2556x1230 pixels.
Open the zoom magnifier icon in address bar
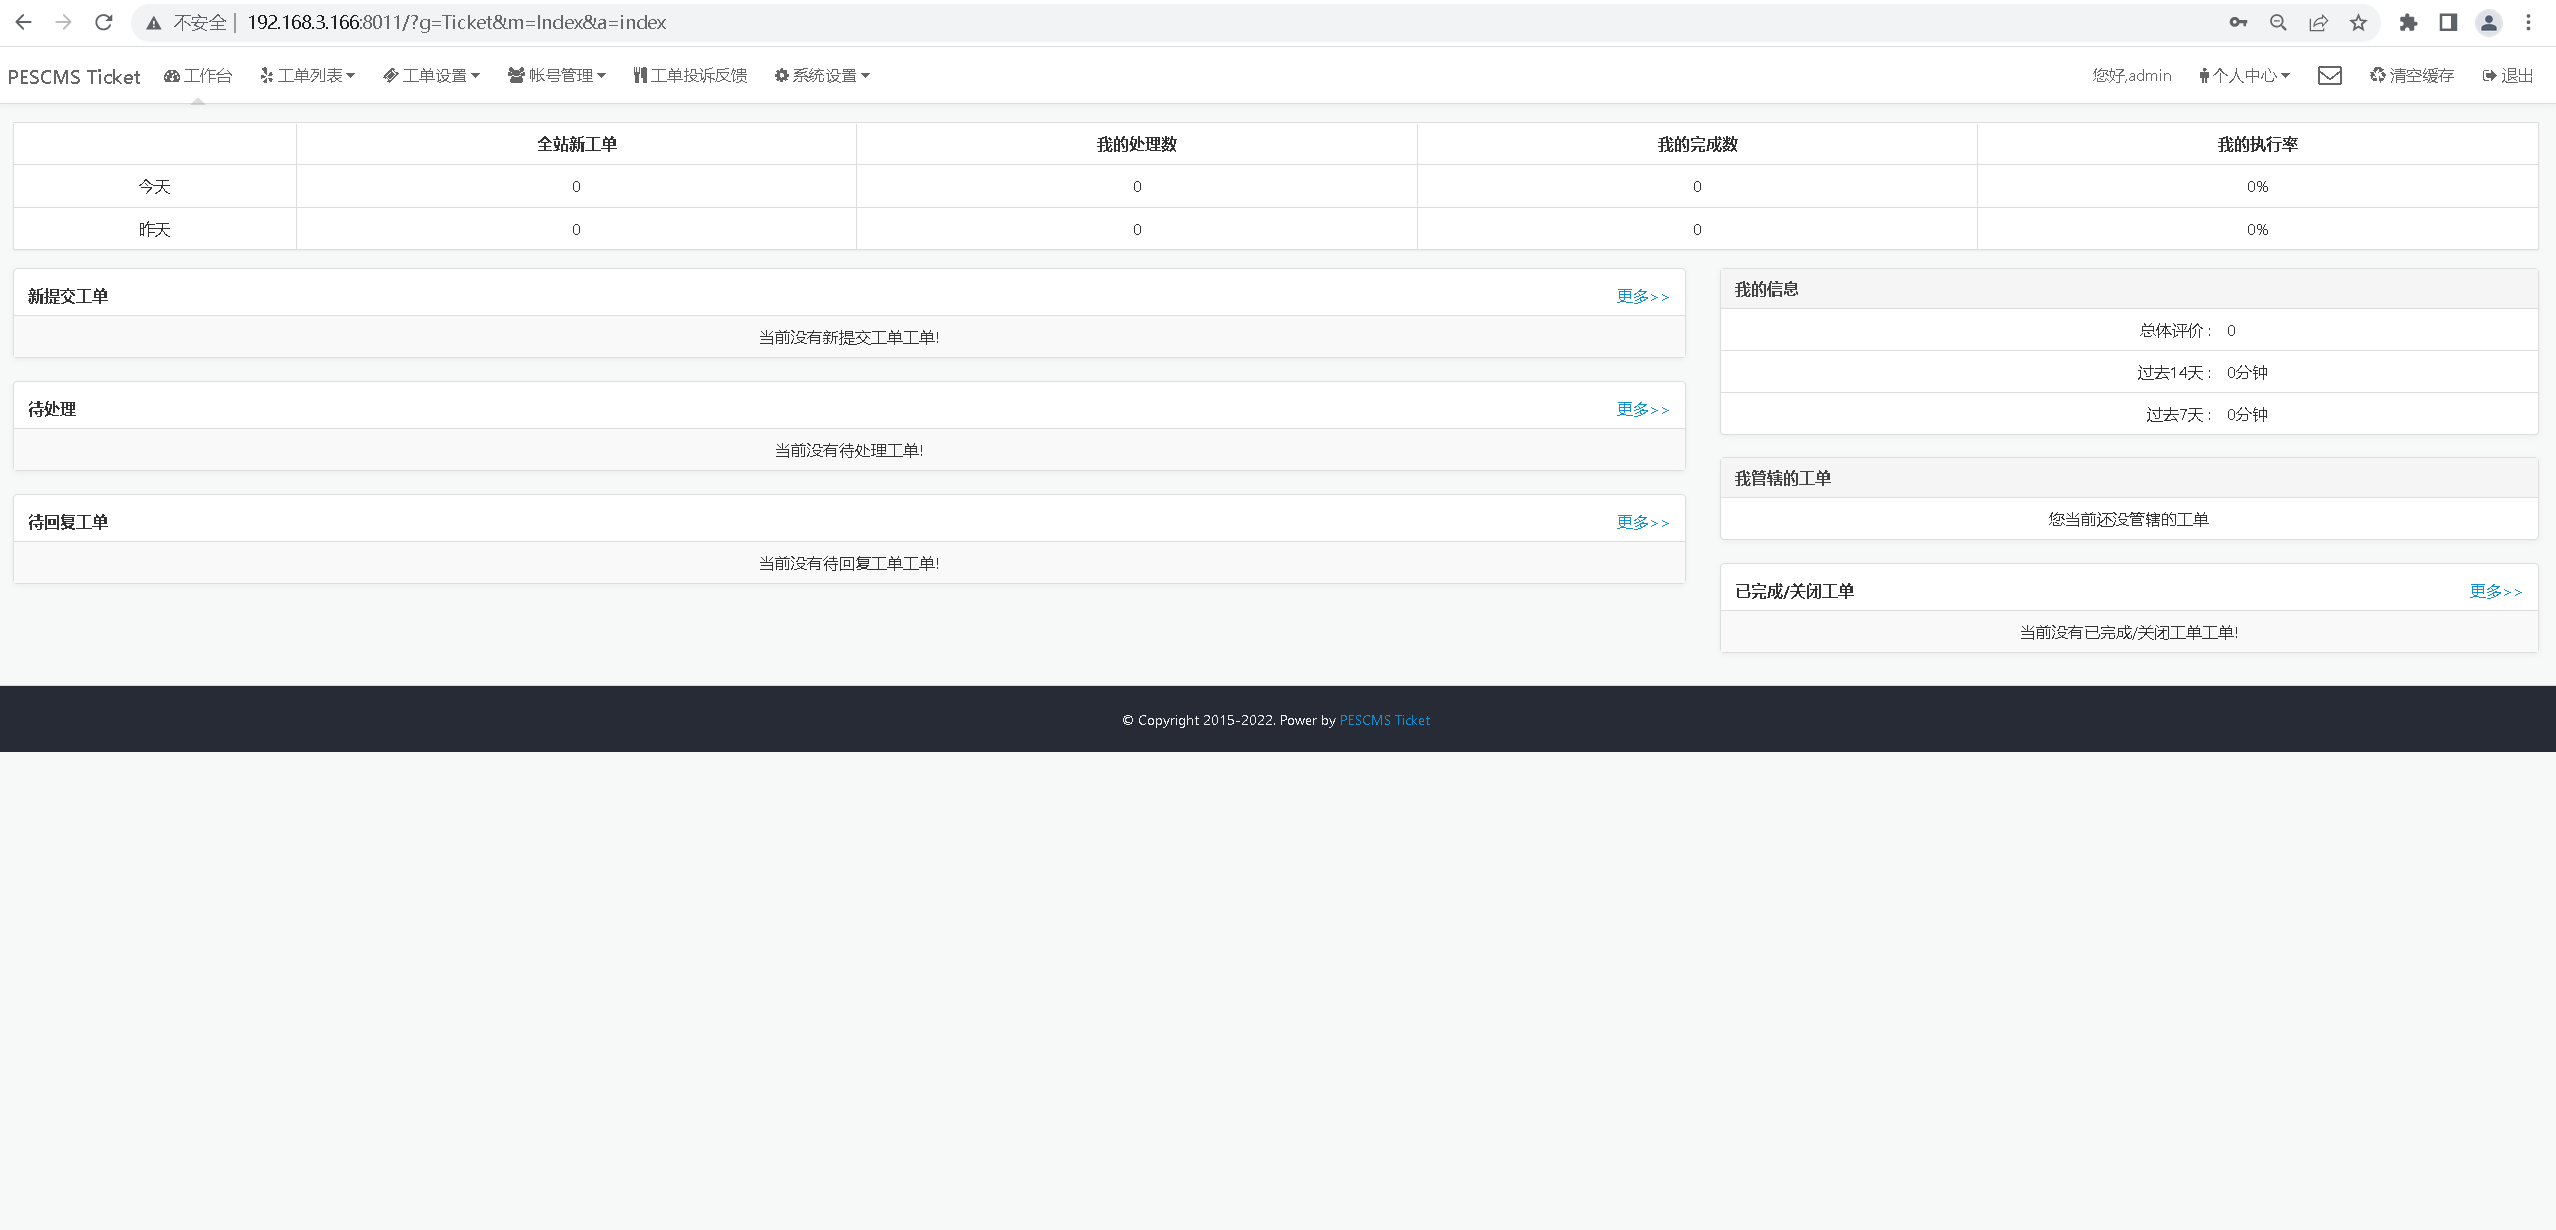(2278, 22)
